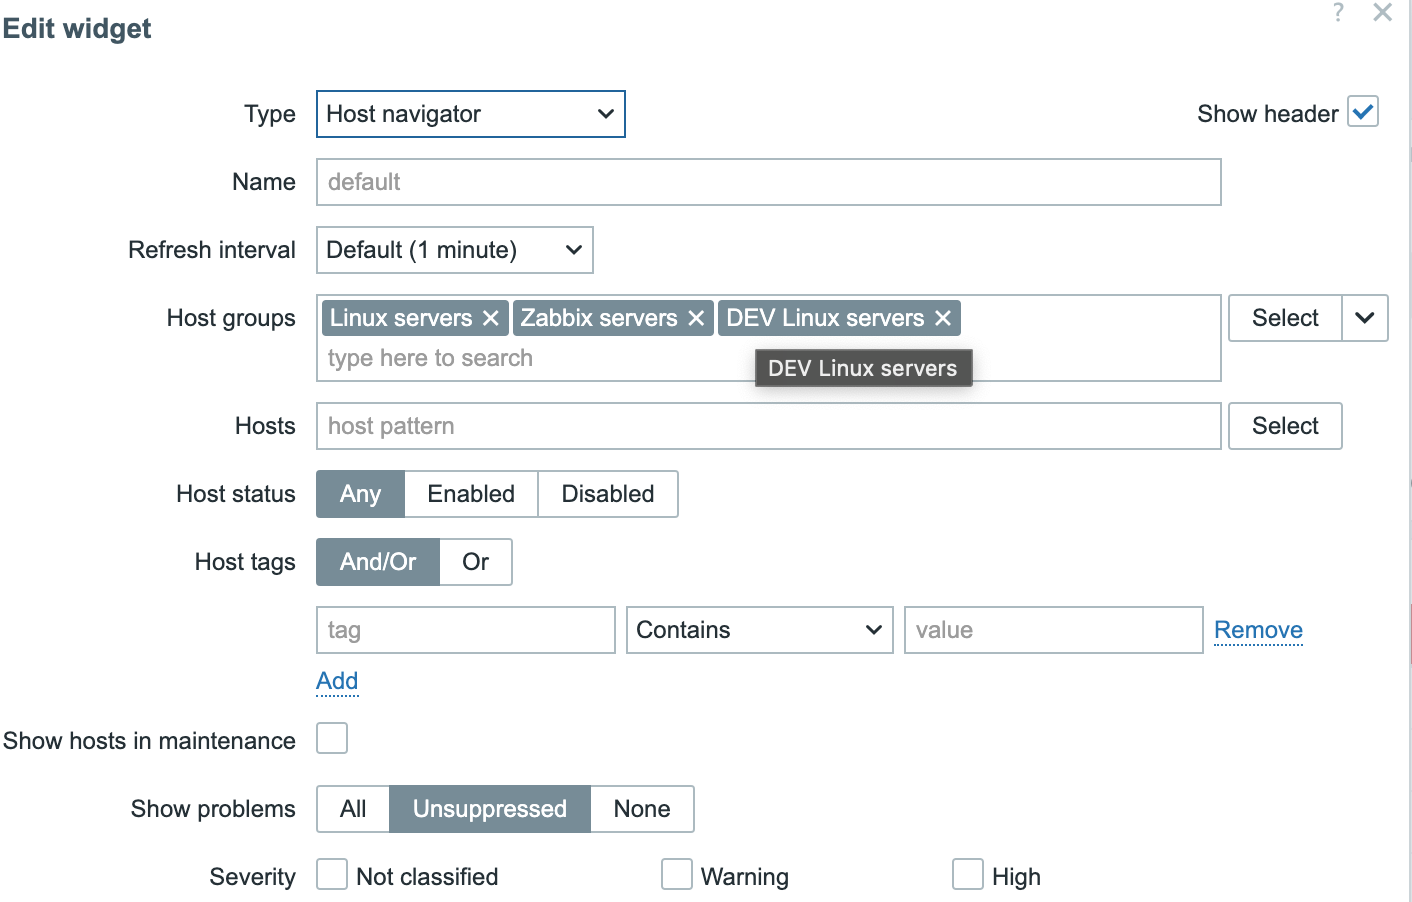The height and width of the screenshot is (902, 1412).
Task: Set Host status to Enabled
Action: coord(471,494)
